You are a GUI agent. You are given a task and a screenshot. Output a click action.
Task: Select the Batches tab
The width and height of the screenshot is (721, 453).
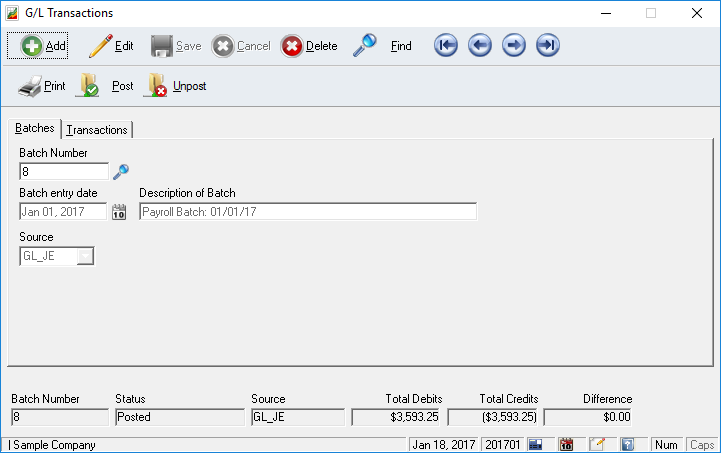[35, 129]
